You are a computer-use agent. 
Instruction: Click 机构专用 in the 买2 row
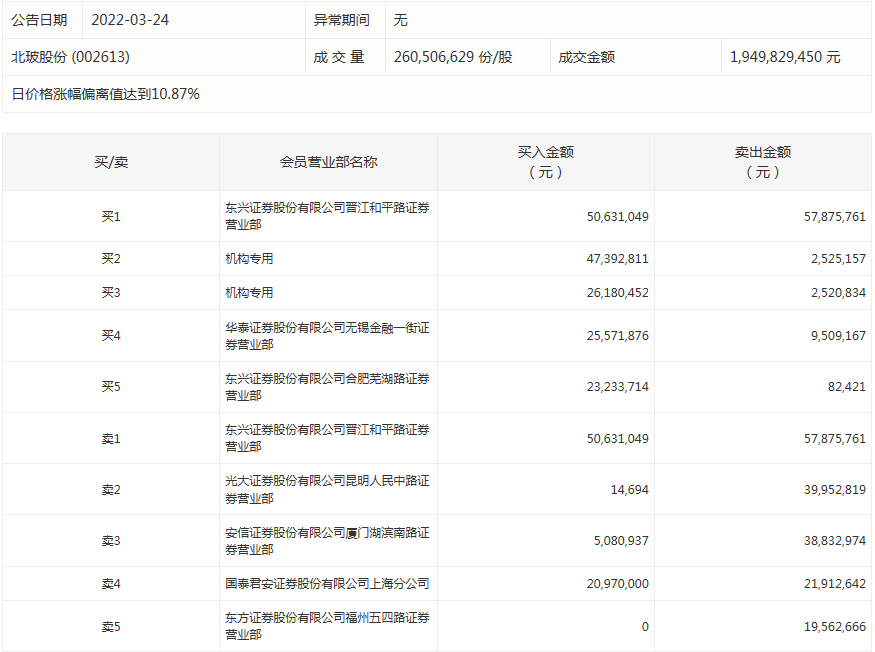pos(249,259)
